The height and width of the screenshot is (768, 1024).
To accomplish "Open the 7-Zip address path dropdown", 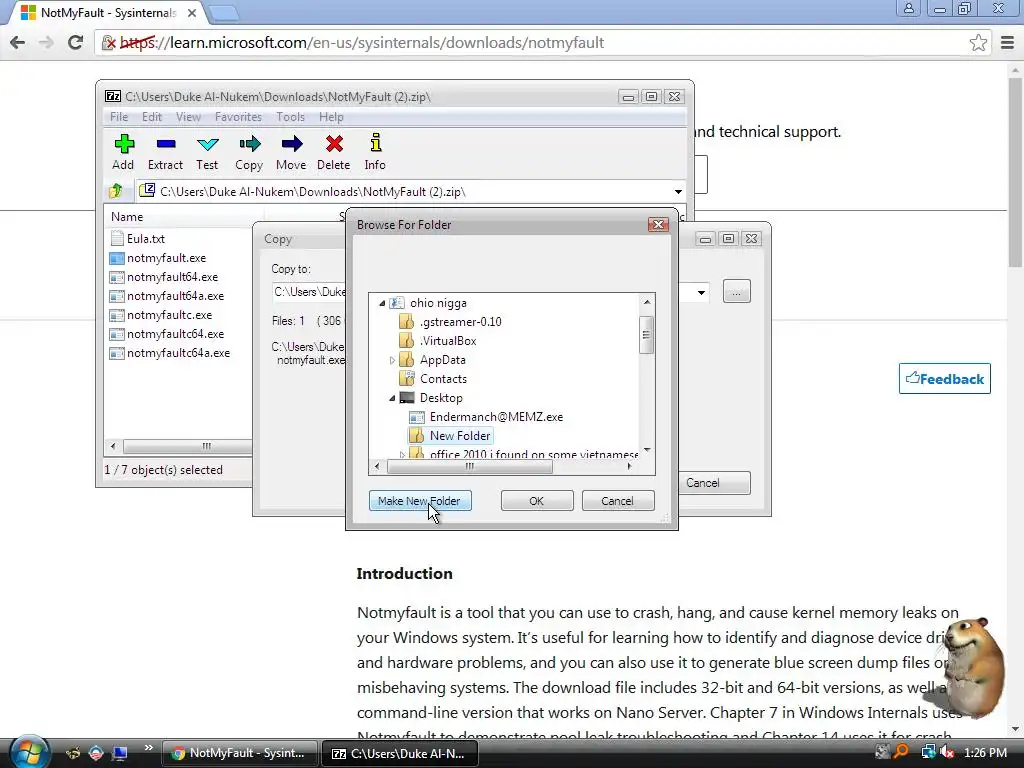I will (679, 191).
